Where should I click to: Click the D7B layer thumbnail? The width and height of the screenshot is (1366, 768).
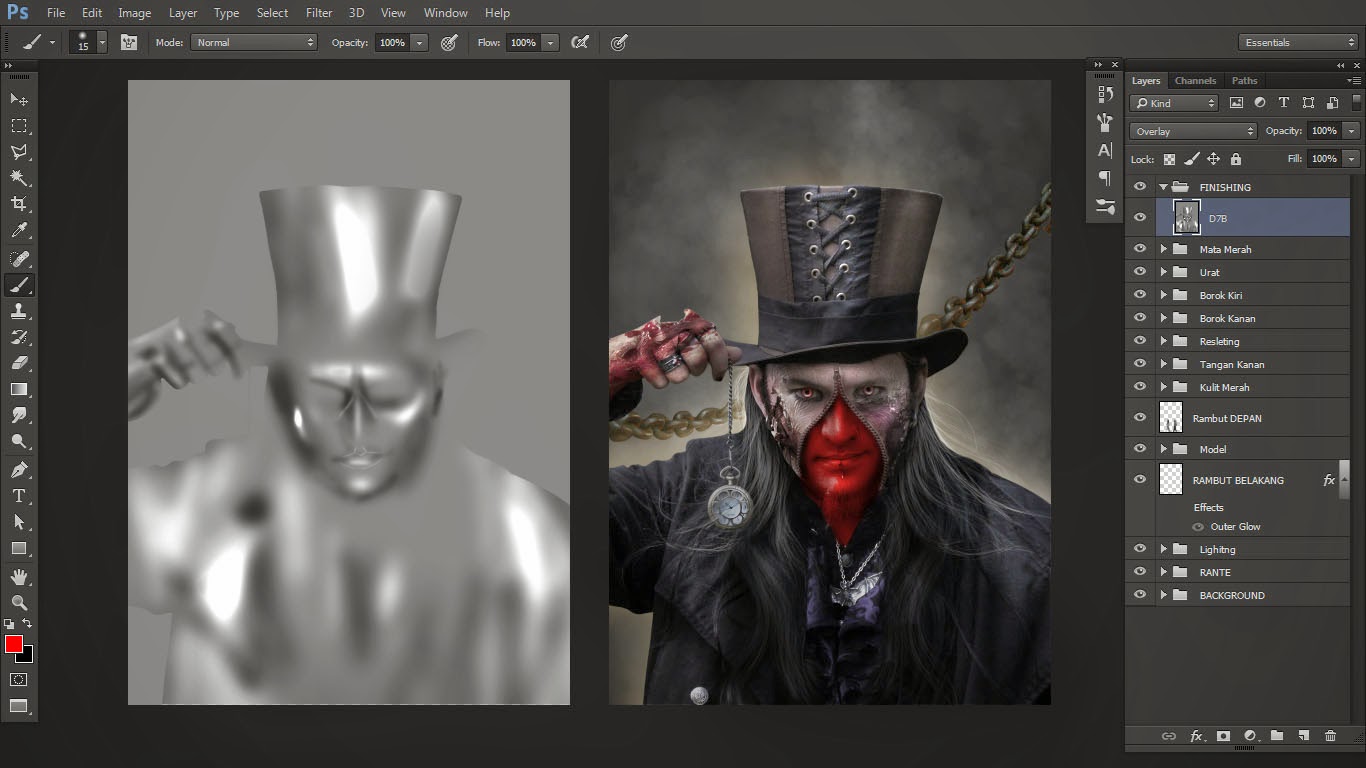tap(1187, 217)
